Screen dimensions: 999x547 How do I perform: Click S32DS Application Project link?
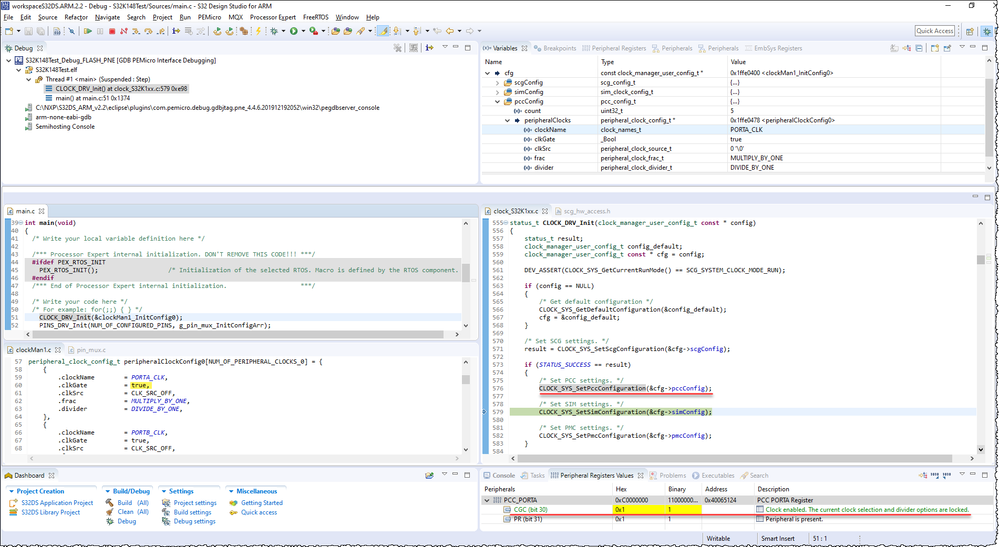pos(56,503)
